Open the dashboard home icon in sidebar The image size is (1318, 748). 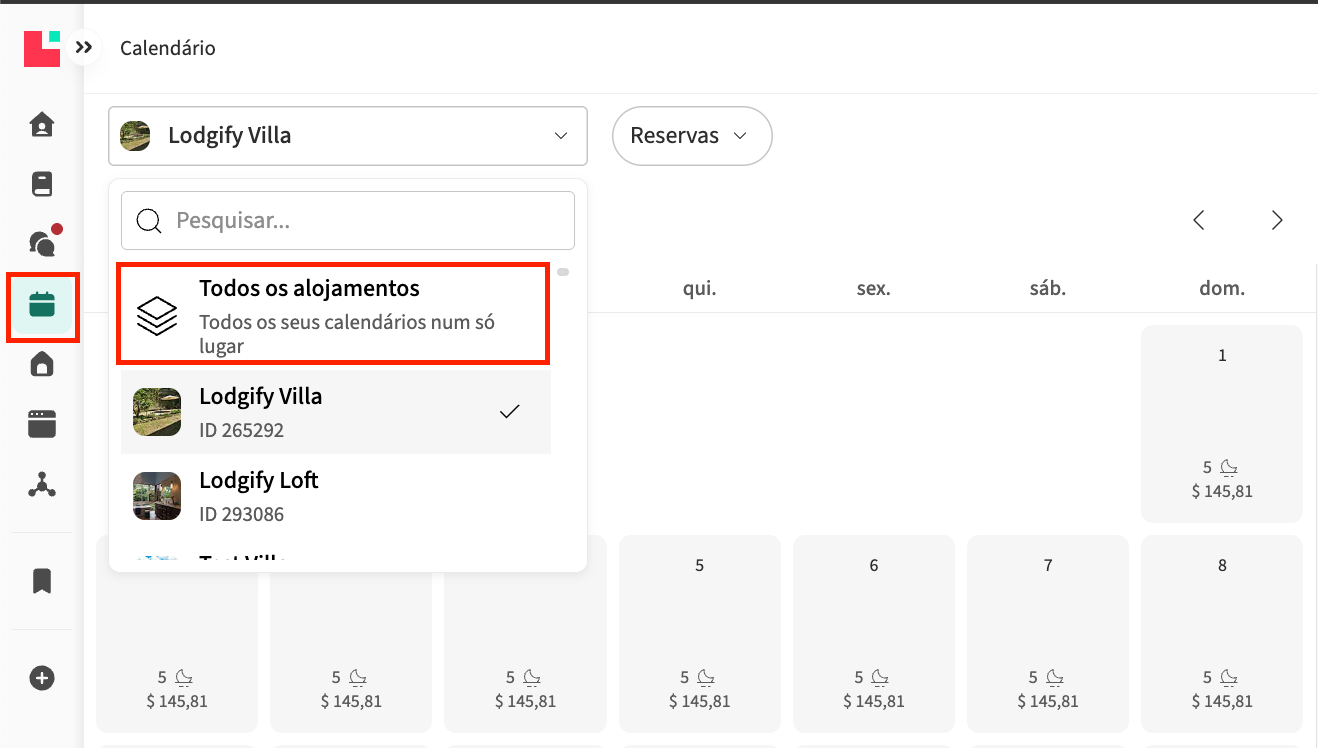pos(41,125)
